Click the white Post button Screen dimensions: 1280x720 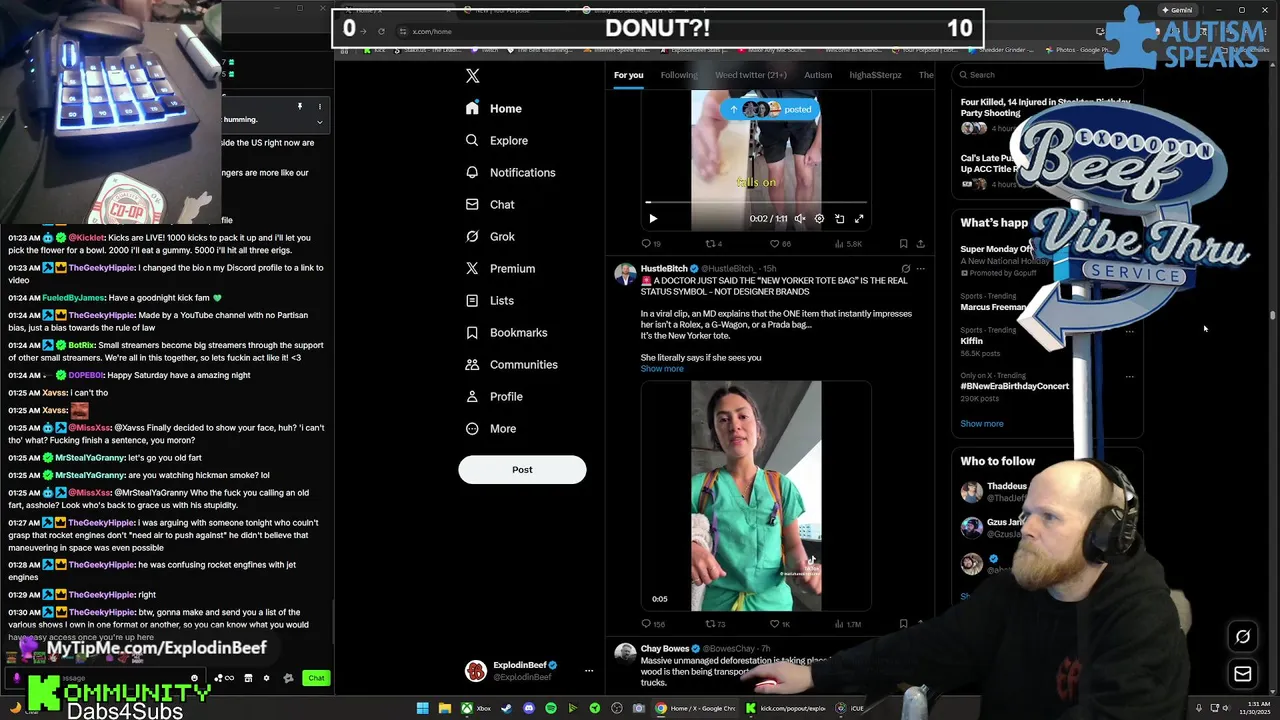(x=522, y=470)
